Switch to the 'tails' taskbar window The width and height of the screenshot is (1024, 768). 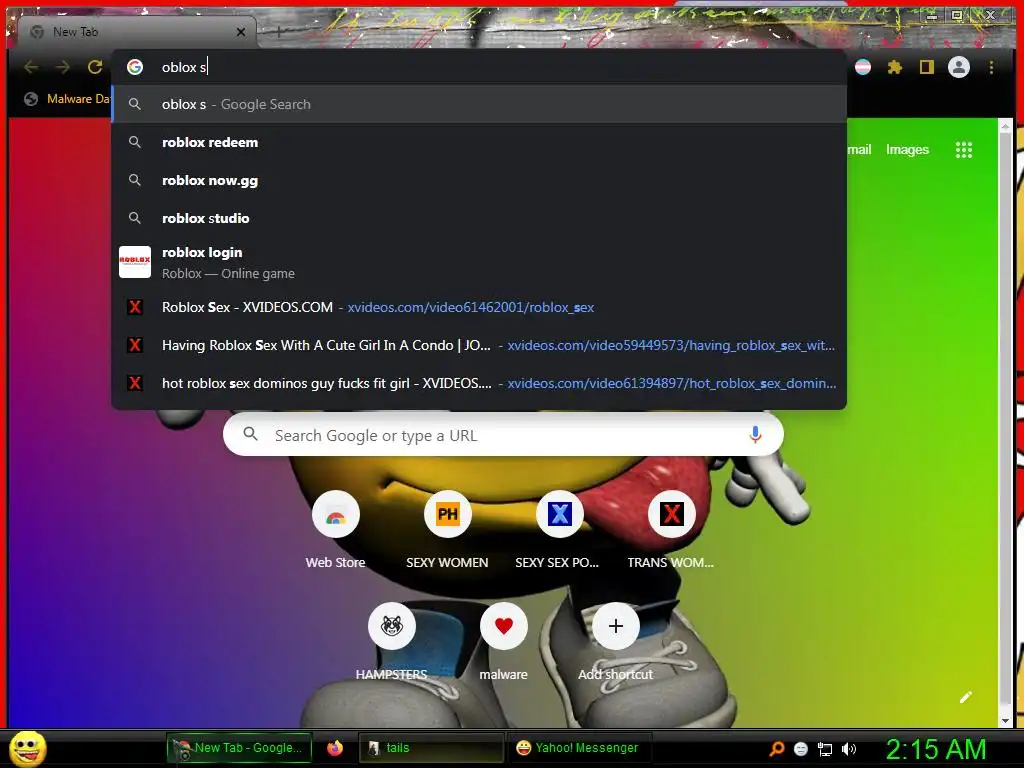431,748
